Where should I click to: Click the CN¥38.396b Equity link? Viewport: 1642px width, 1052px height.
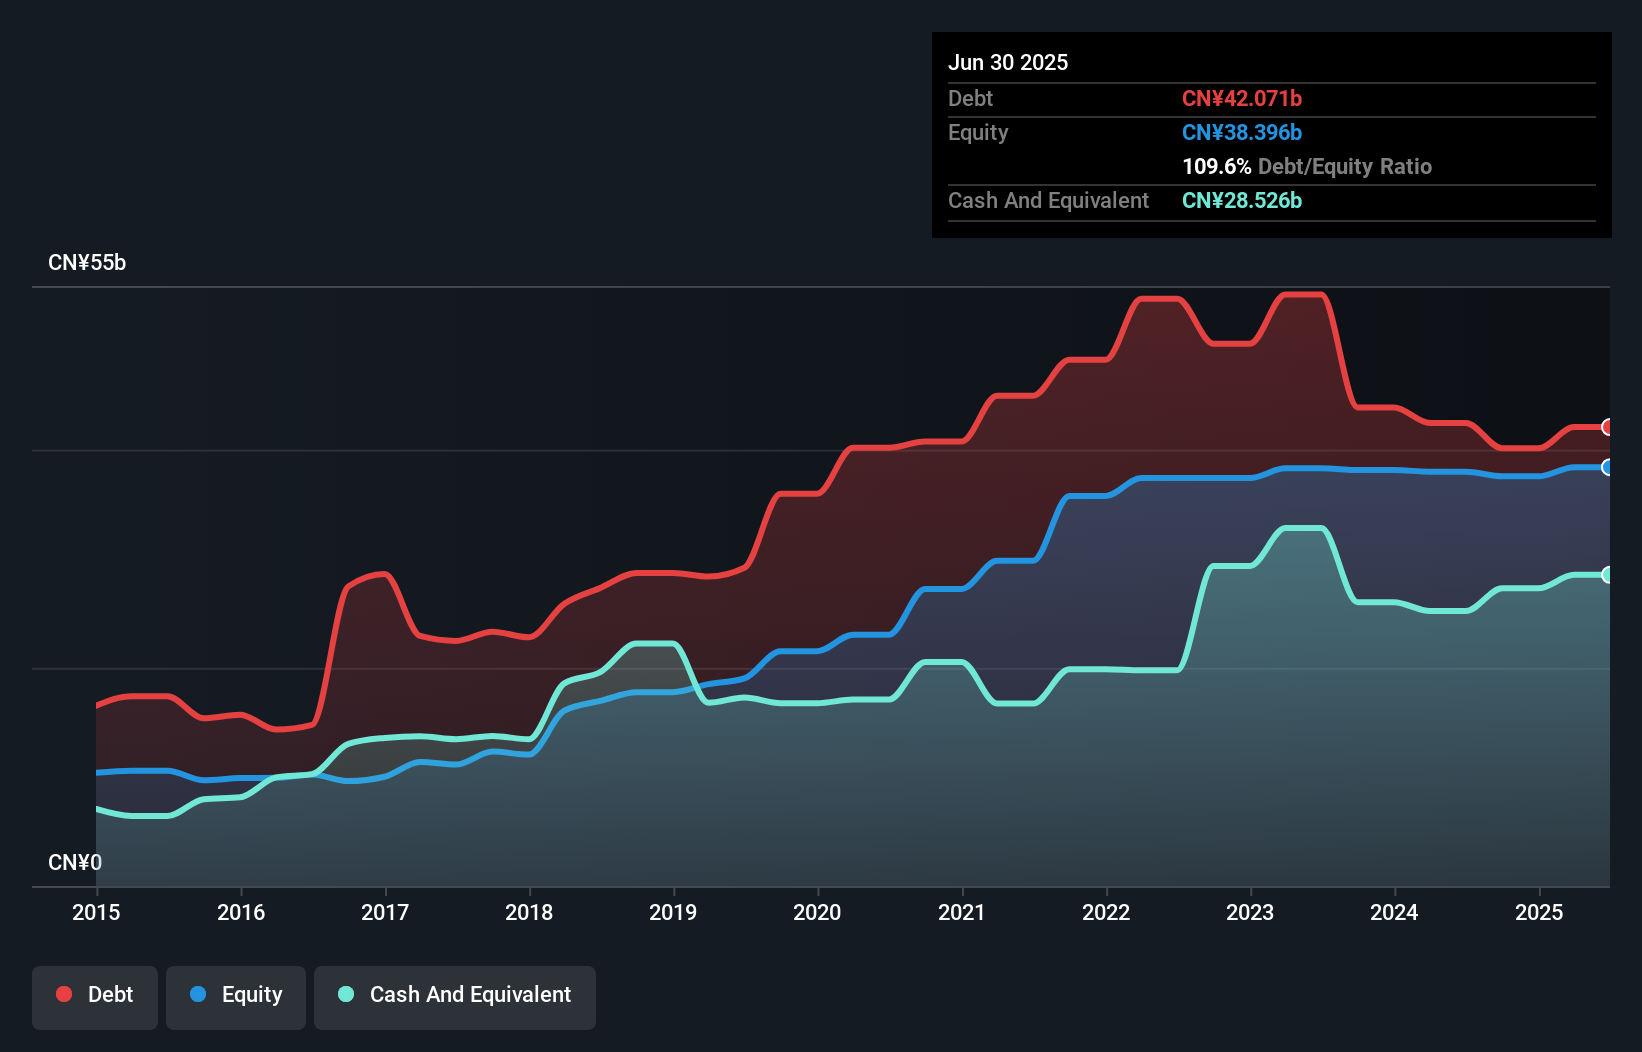coord(1242,132)
